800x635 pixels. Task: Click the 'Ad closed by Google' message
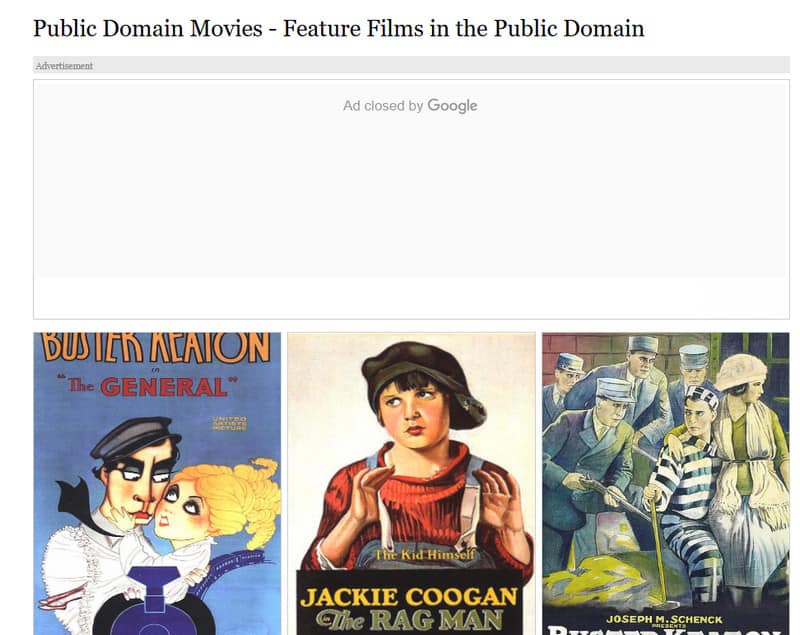(410, 106)
